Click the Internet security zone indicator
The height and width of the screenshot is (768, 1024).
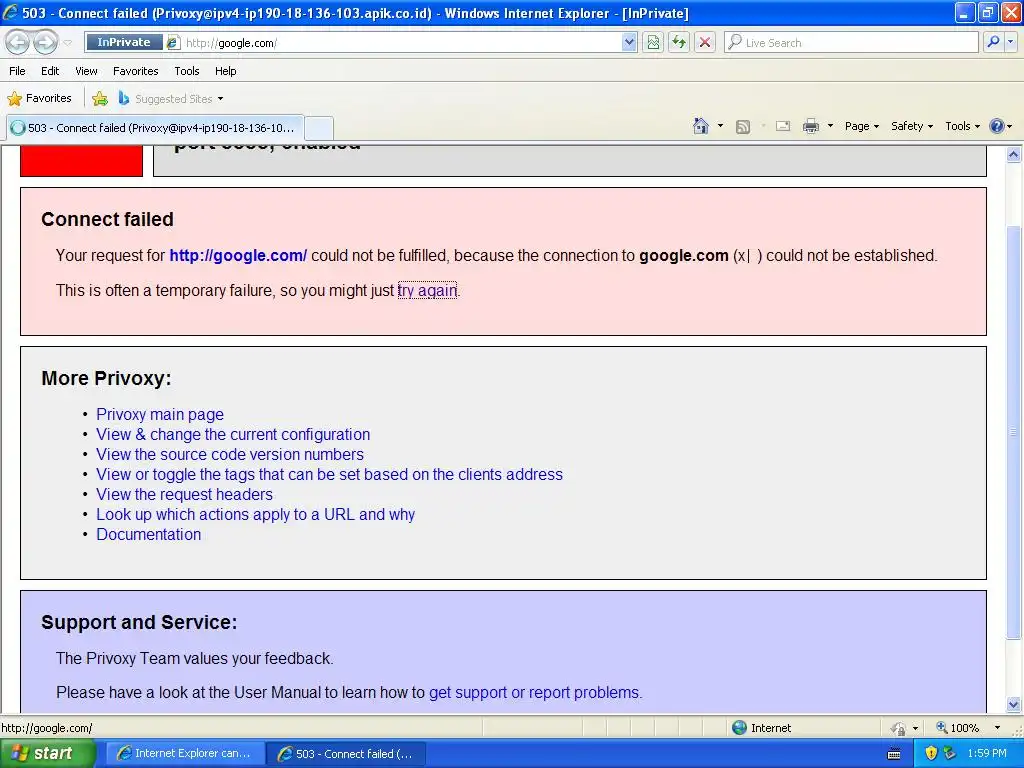point(761,728)
